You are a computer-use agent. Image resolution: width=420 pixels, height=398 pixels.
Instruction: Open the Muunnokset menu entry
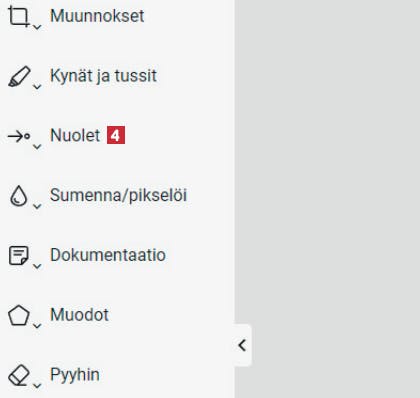[x=97, y=16]
